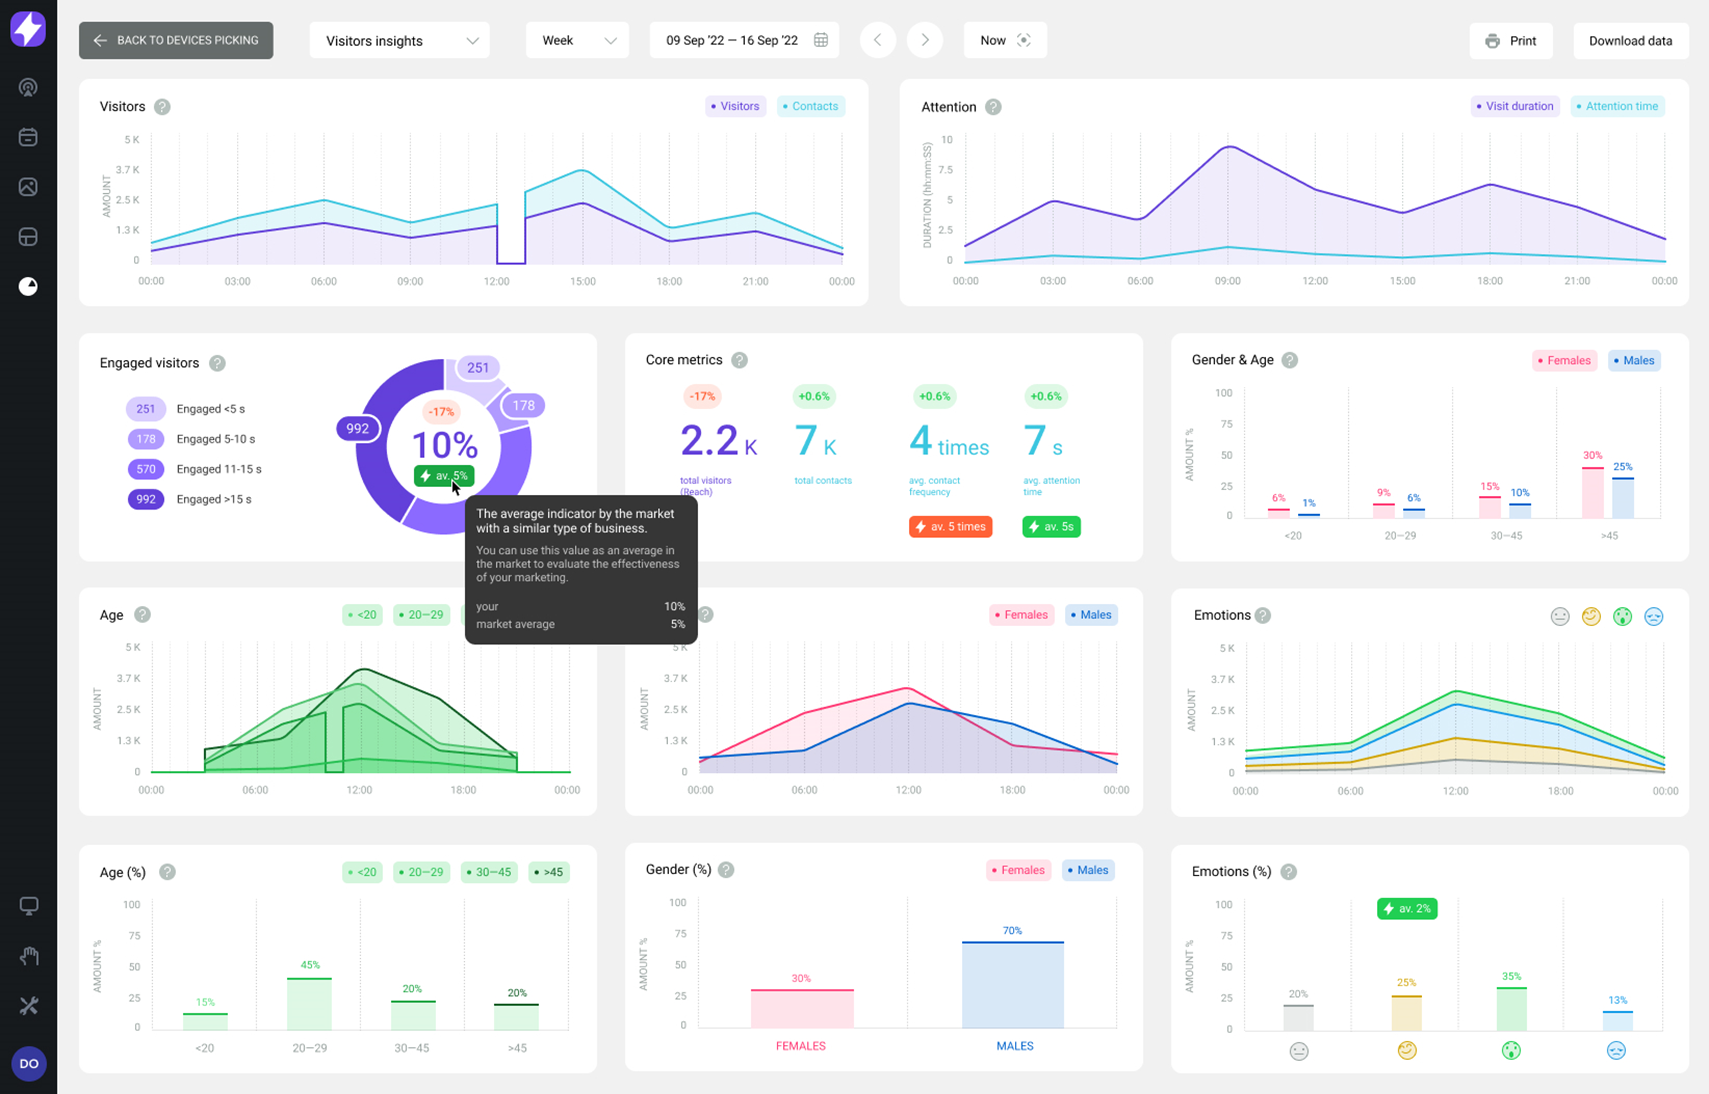Open the tools wrench icon in the sidebar
The image size is (1709, 1094).
(28, 1005)
